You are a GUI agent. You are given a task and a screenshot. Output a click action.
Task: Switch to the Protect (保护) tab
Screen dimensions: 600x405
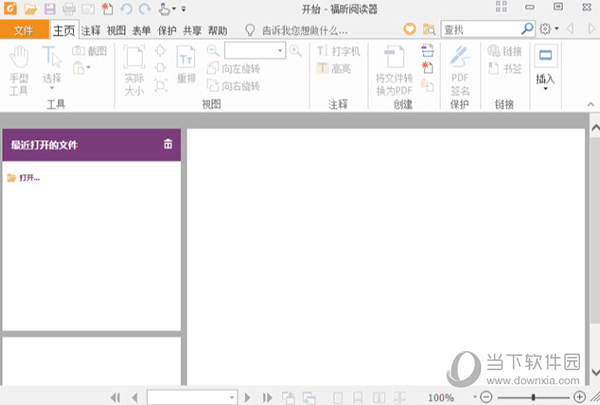[167, 30]
